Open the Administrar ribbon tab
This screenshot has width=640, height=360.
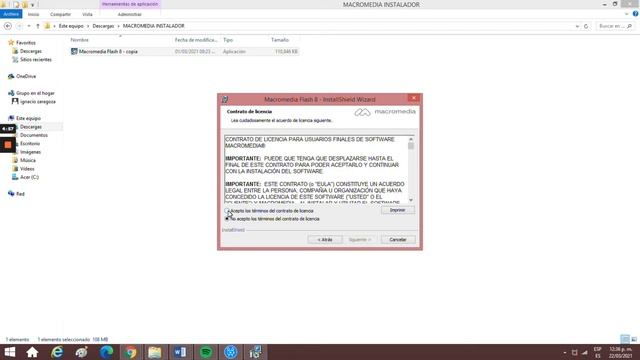click(130, 14)
